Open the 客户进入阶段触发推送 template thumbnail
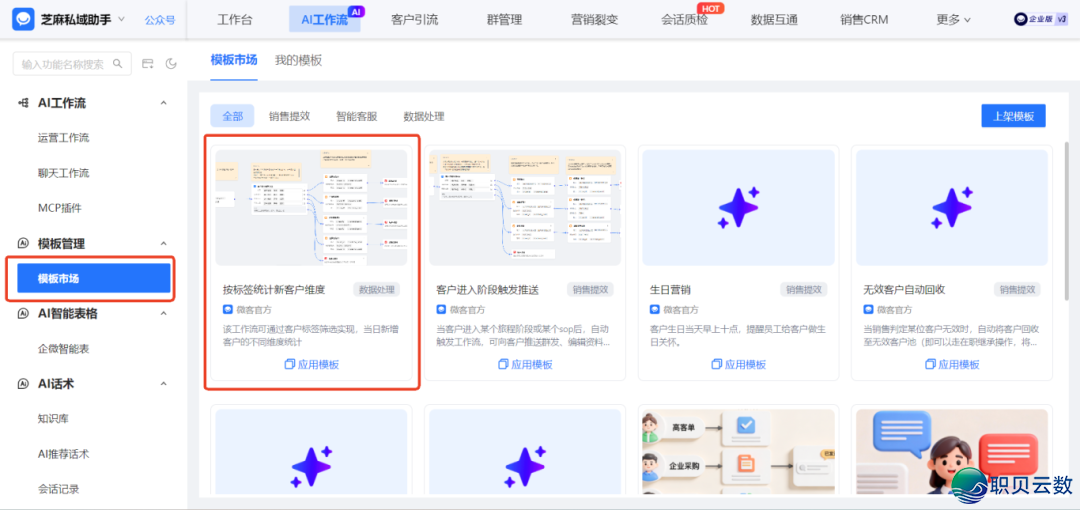Image resolution: width=1080 pixels, height=510 pixels. (x=525, y=207)
